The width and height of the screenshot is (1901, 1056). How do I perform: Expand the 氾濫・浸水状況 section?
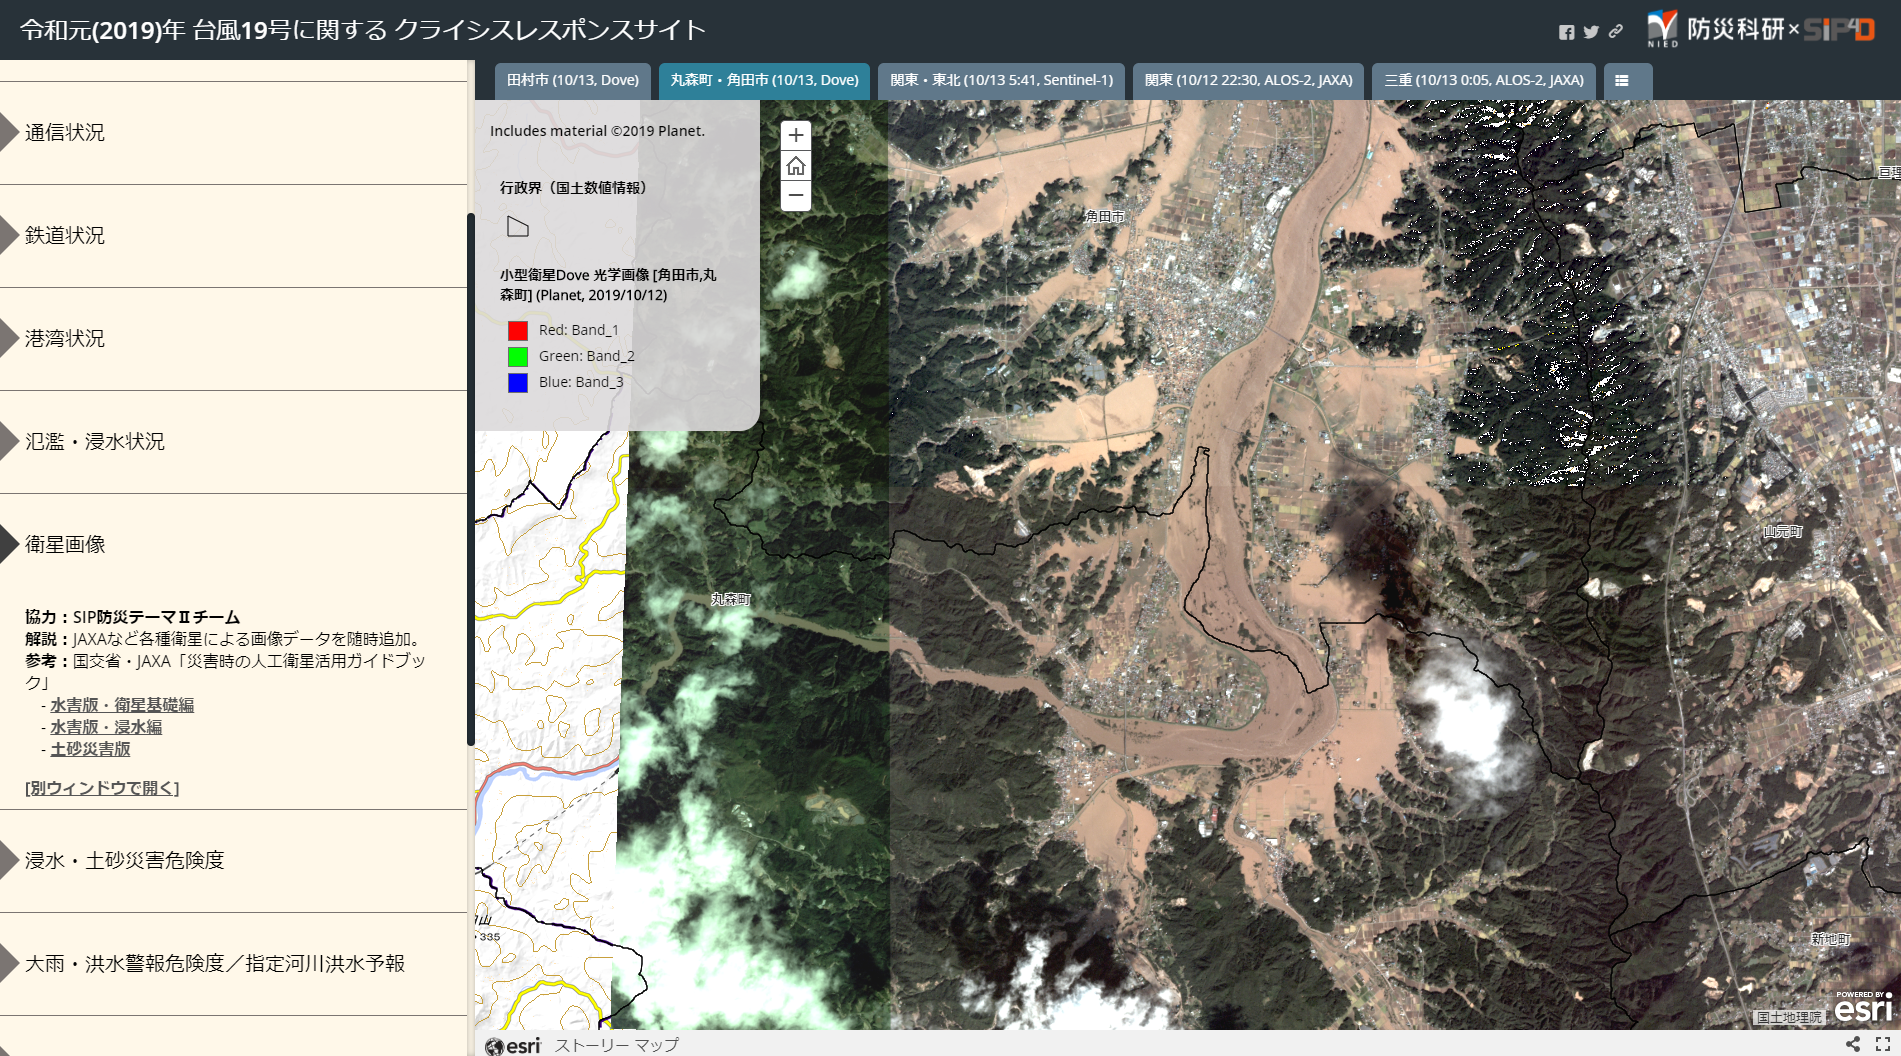coord(95,442)
